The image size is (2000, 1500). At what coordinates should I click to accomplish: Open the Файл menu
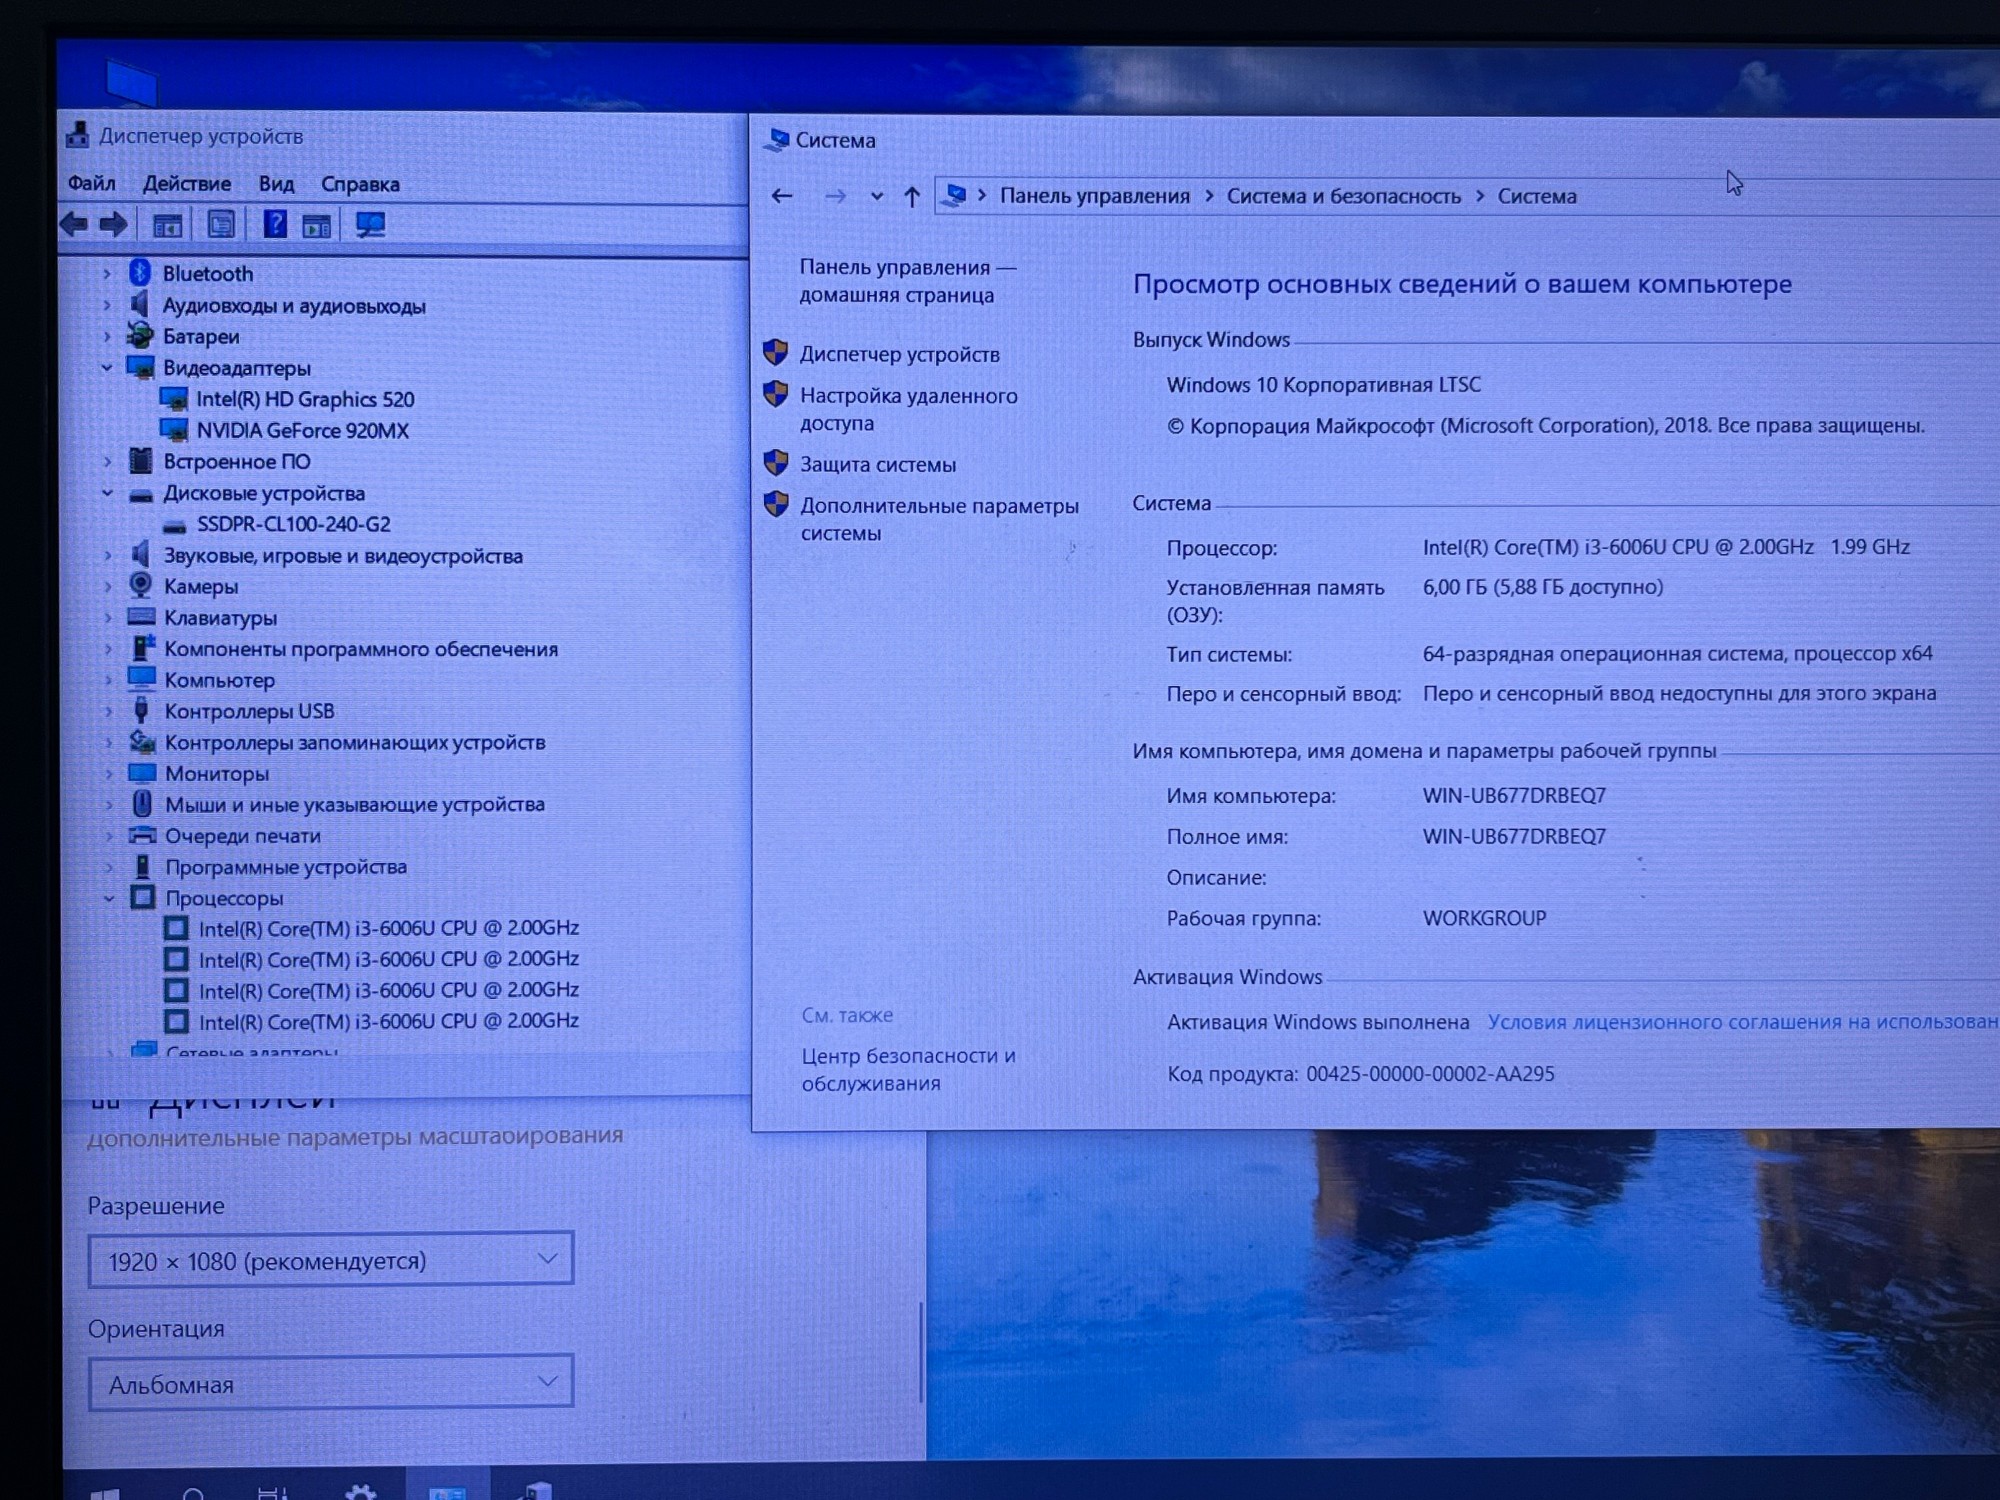coord(92,184)
